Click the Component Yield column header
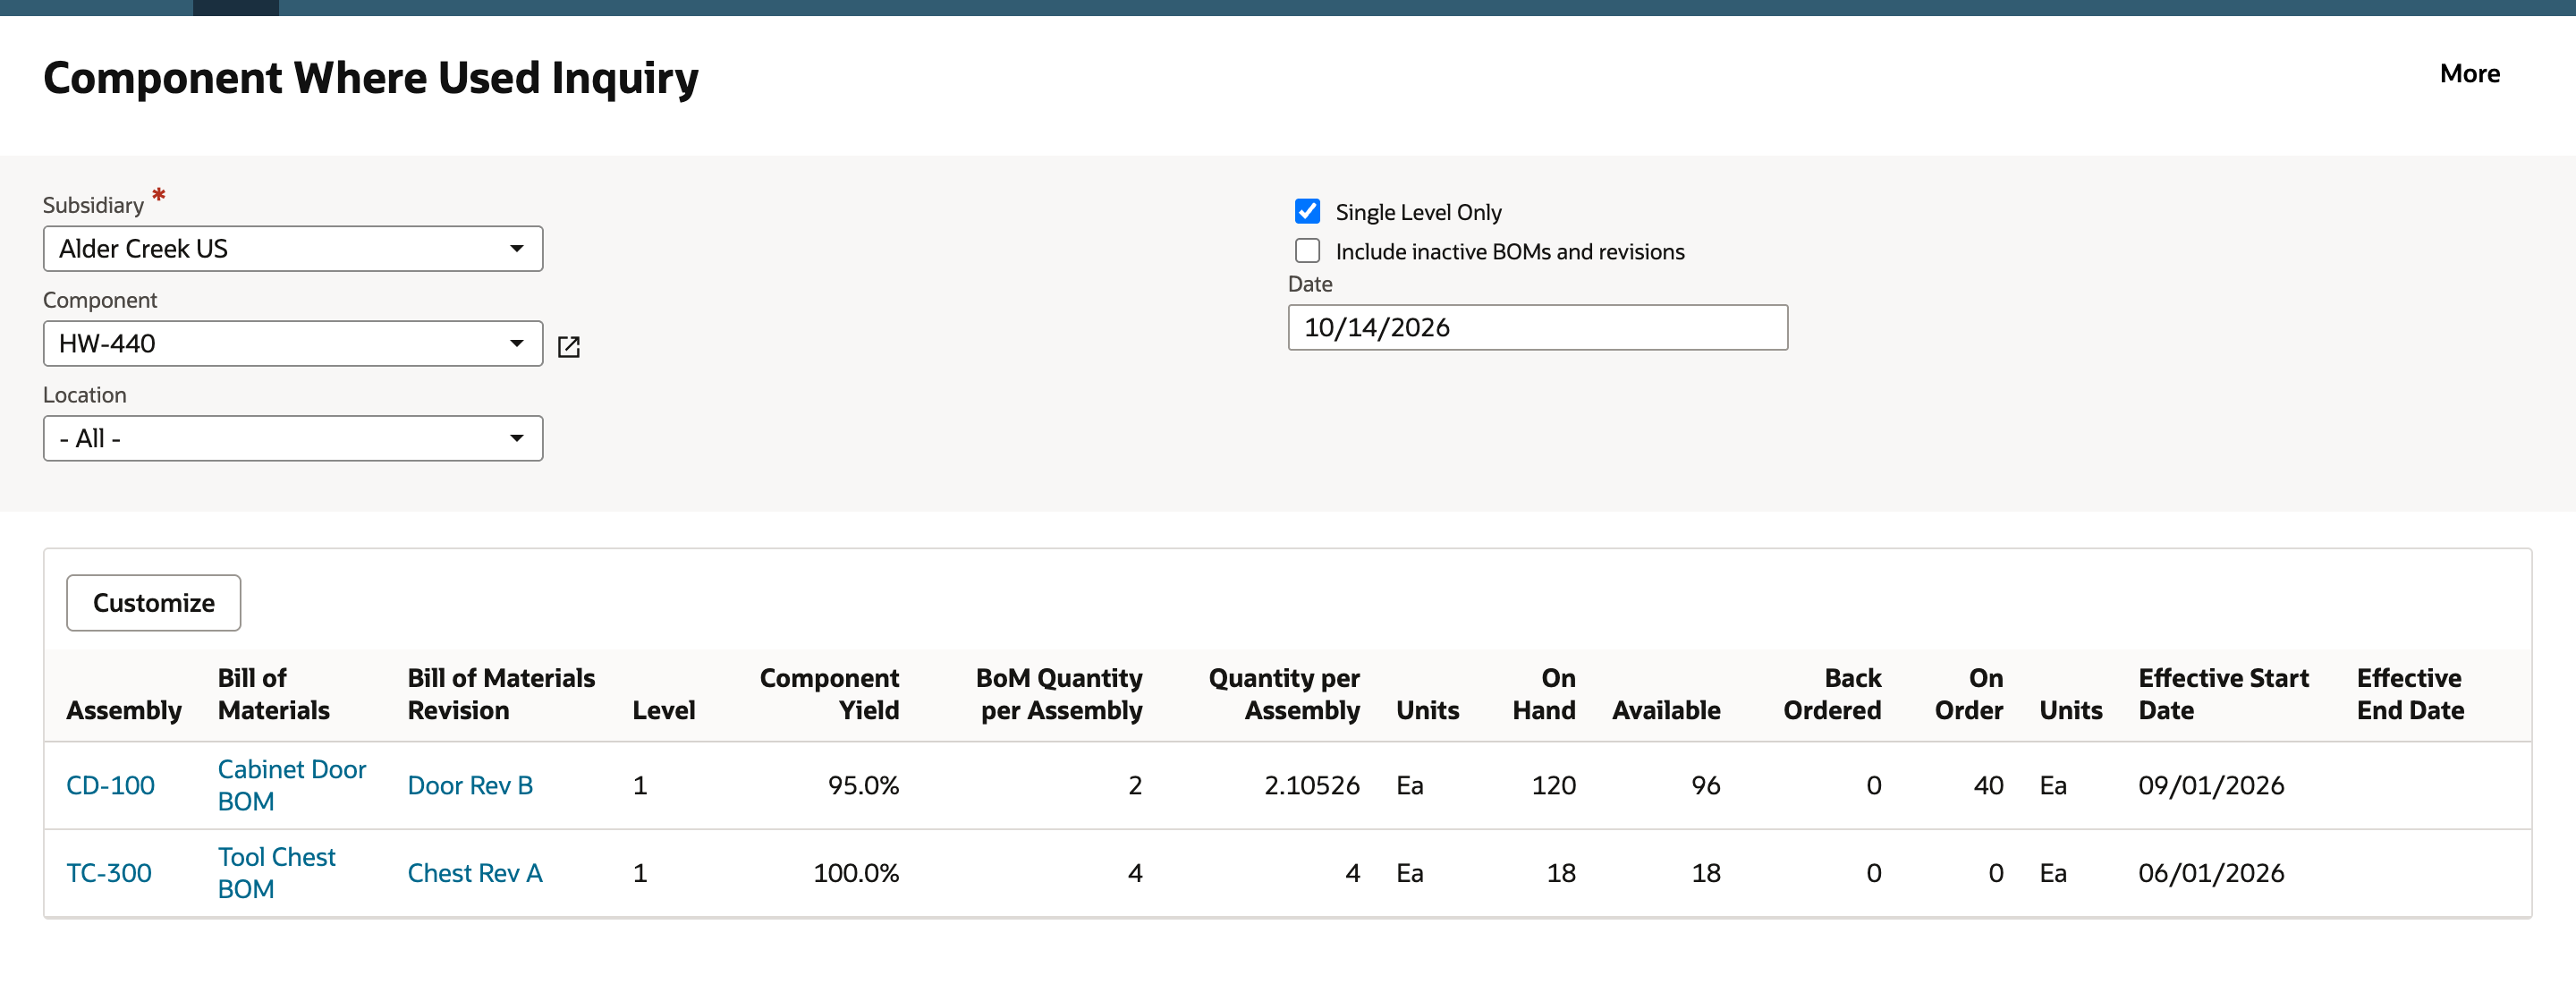Screen dimensions: 2576x984 coord(829,694)
